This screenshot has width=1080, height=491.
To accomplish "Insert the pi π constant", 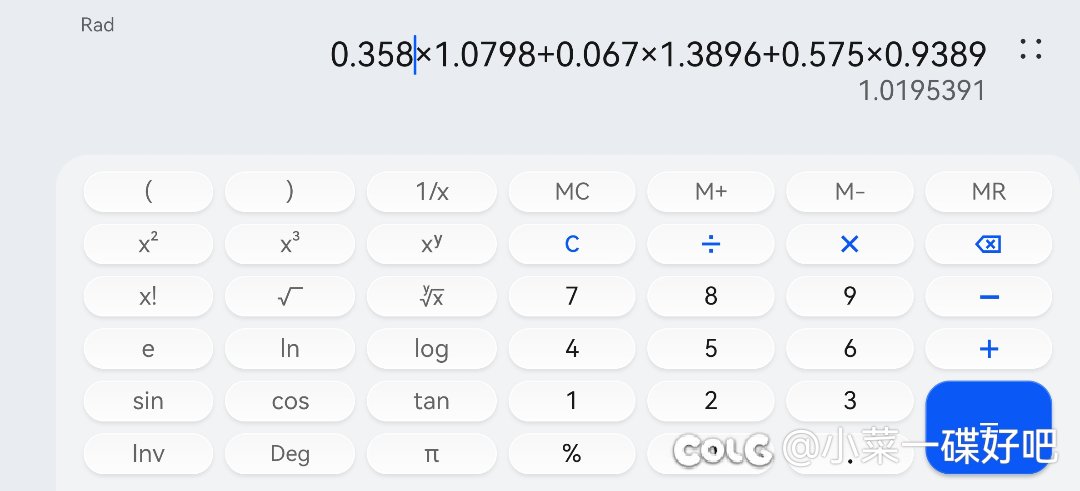I will [431, 454].
